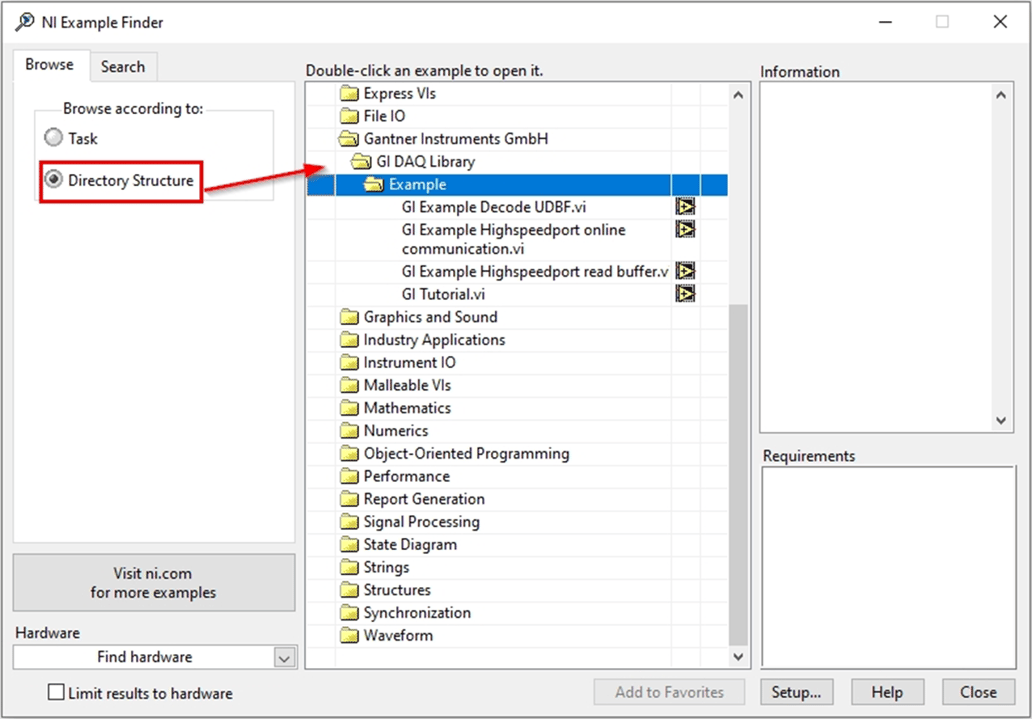Click the Example folder icon

pyautogui.click(x=374, y=184)
